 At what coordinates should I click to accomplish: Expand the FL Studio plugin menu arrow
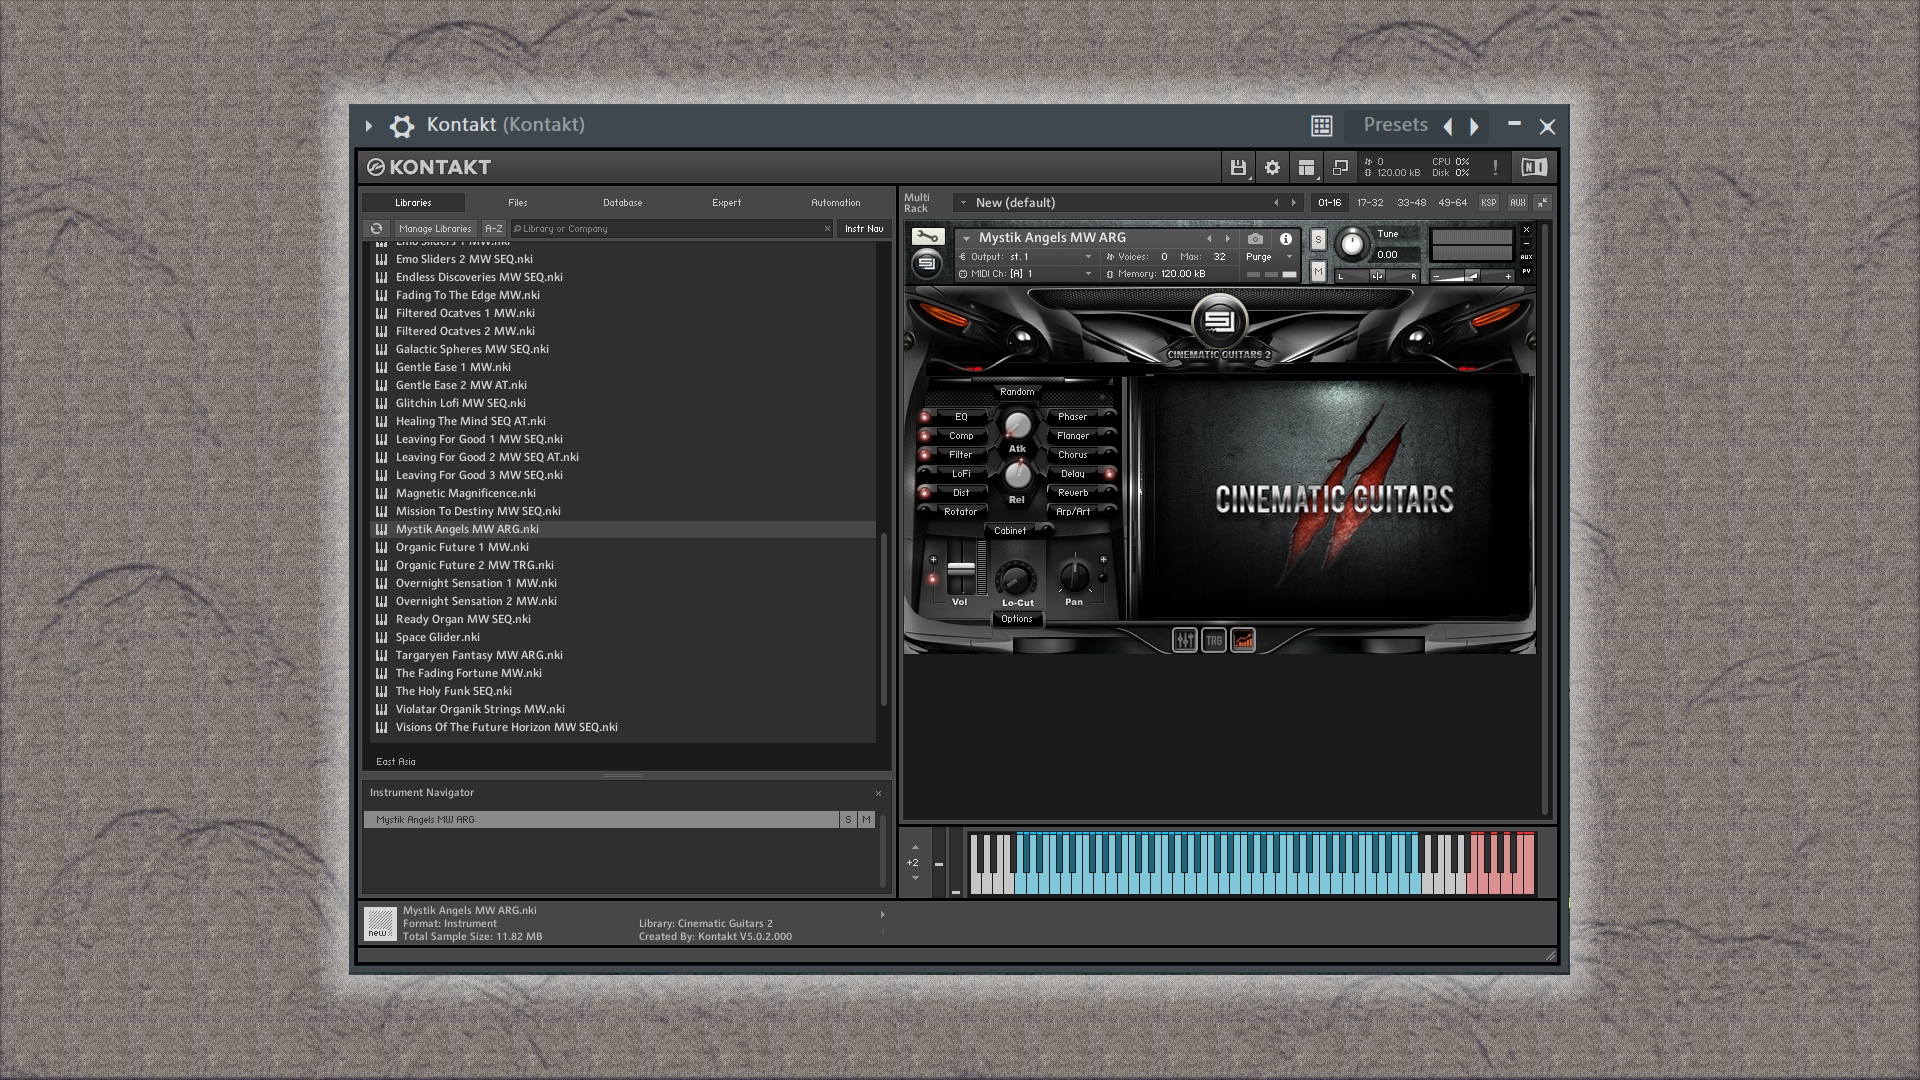(x=368, y=126)
